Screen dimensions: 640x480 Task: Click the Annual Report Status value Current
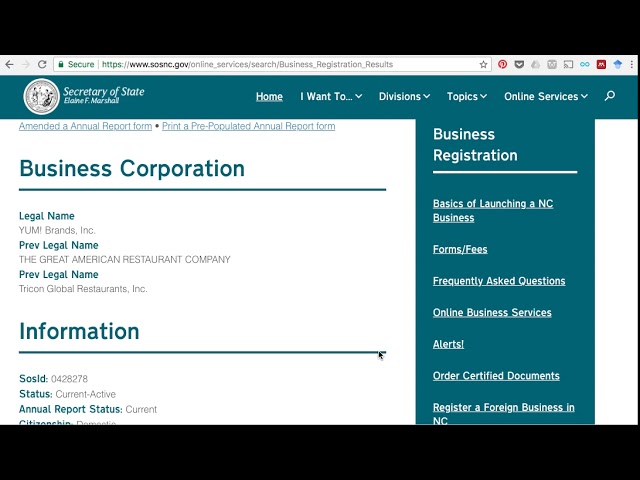(x=141, y=409)
